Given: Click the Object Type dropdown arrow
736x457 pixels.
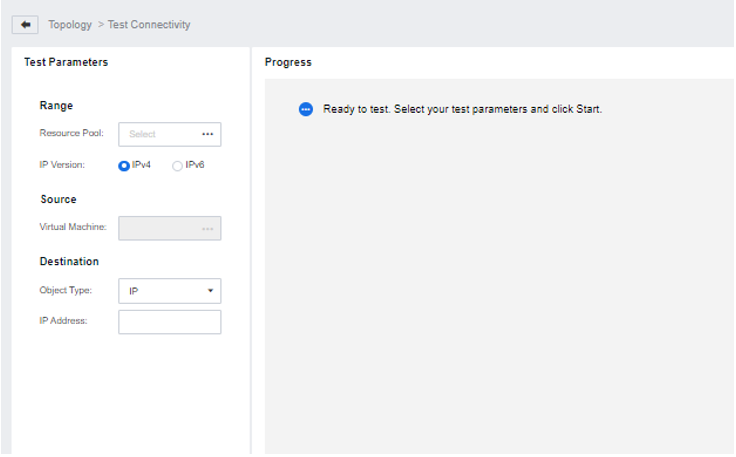Looking at the screenshot, I should [210, 291].
